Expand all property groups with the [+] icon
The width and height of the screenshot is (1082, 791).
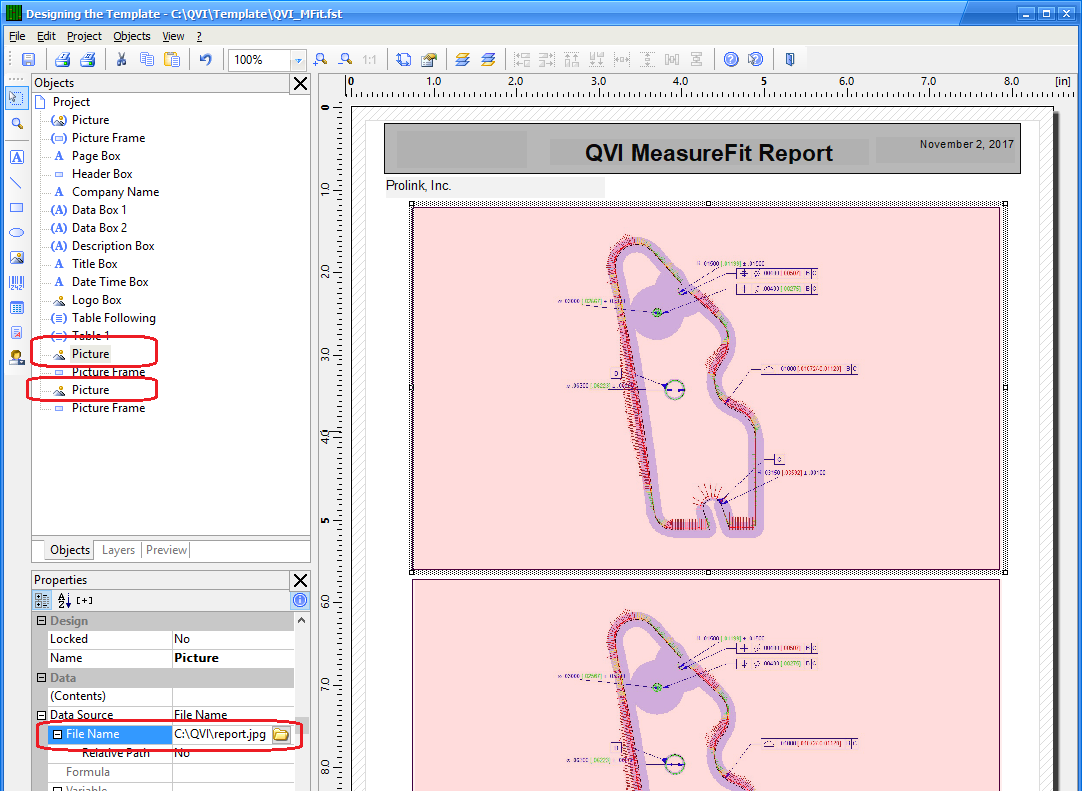tap(85, 600)
